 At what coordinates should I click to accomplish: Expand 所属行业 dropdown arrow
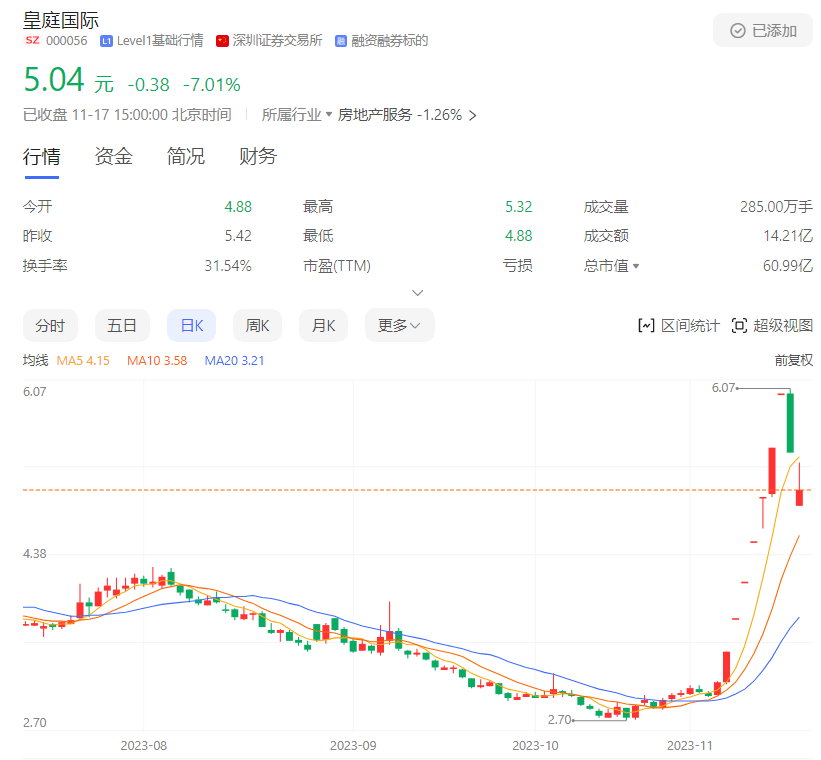coord(329,115)
